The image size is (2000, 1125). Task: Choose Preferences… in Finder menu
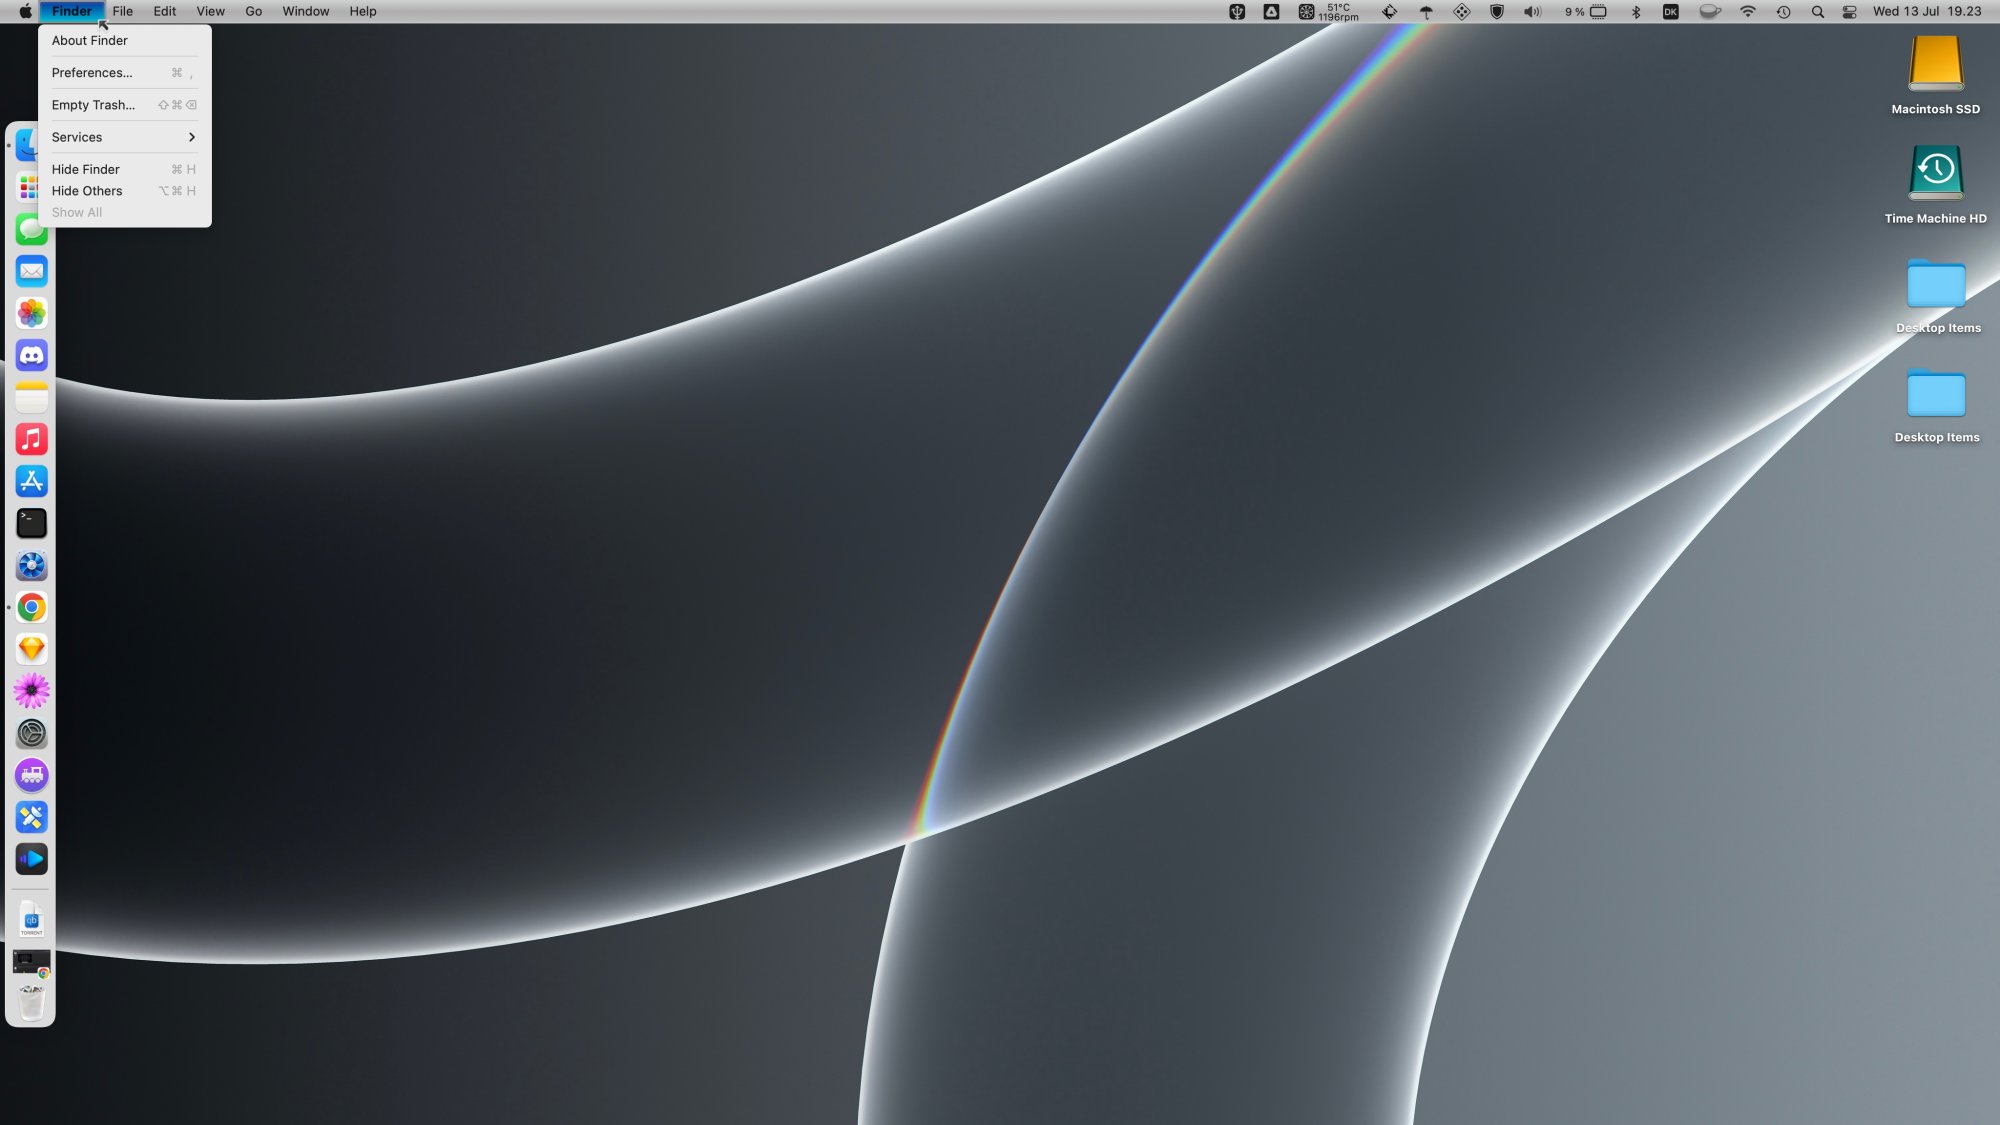point(92,73)
